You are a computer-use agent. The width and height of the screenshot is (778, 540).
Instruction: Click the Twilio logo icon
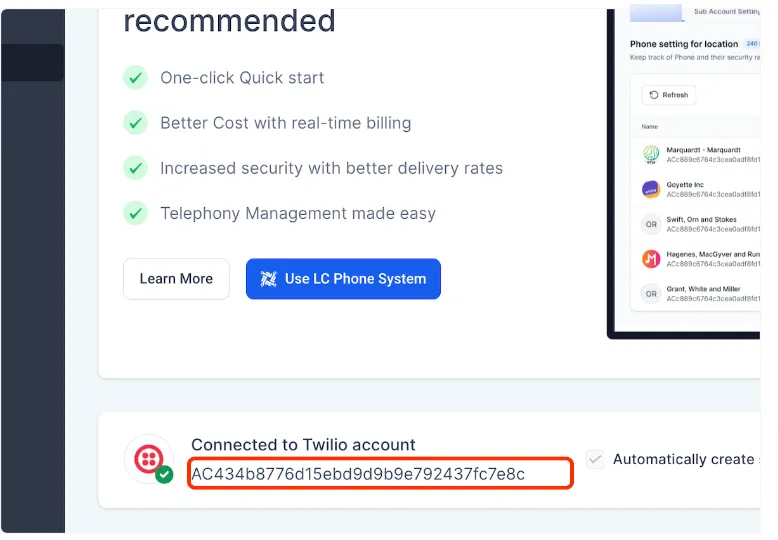coord(148,458)
